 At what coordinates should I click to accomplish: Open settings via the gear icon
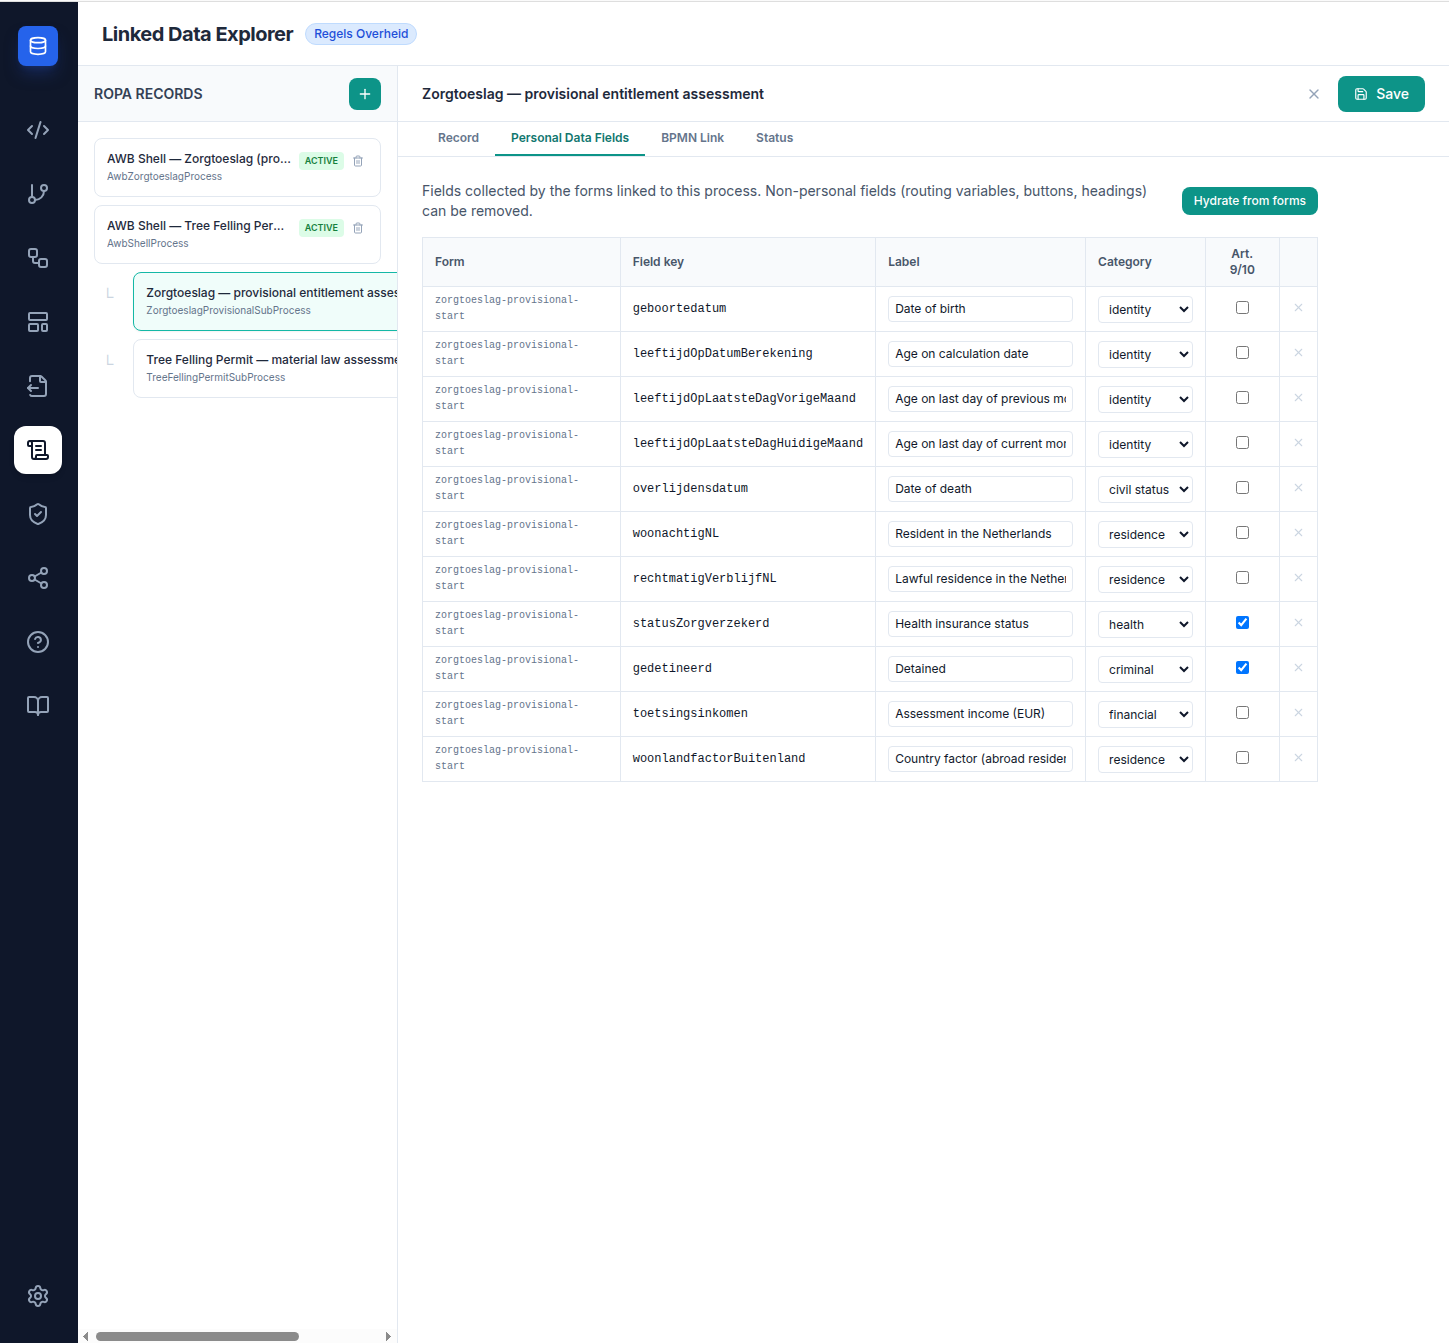[x=38, y=1296]
